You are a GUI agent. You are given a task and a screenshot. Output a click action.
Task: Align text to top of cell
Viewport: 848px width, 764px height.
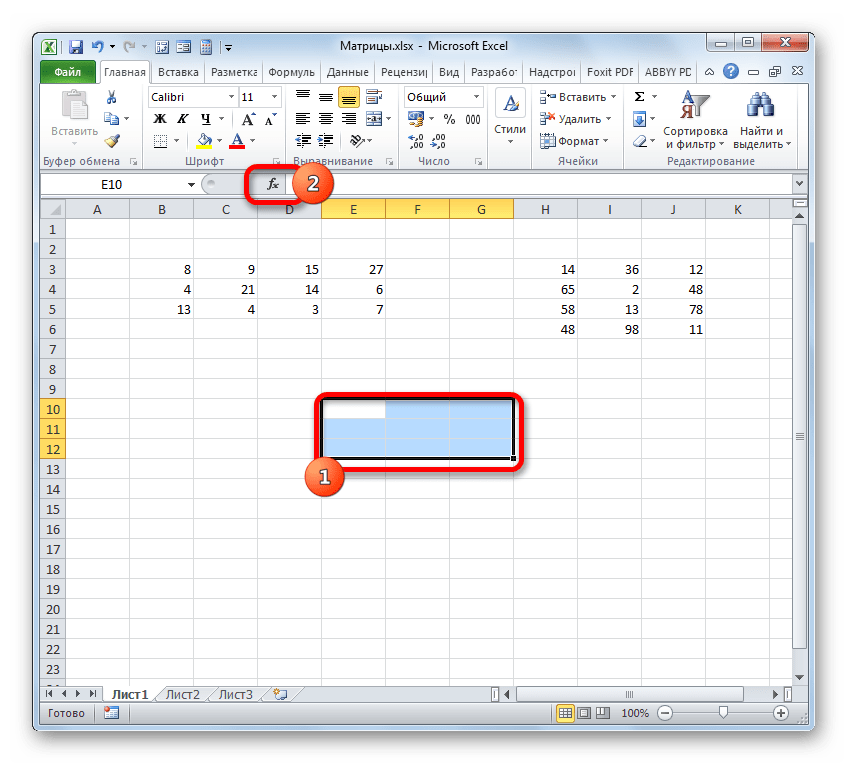[303, 97]
